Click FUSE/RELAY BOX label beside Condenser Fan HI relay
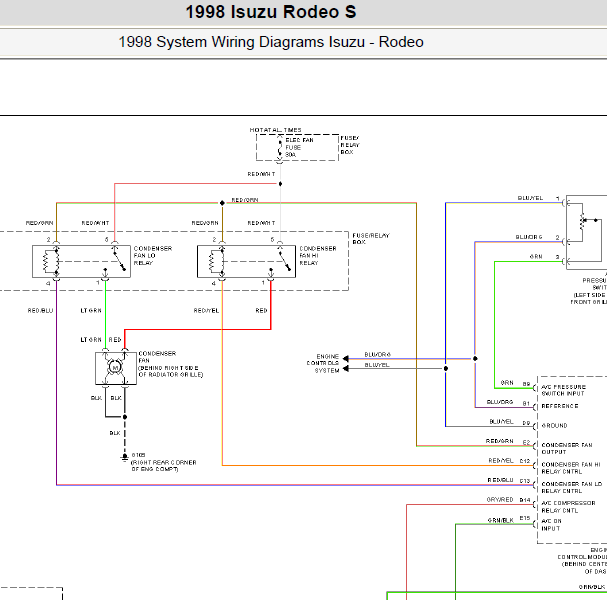The image size is (607, 600). [x=370, y=238]
